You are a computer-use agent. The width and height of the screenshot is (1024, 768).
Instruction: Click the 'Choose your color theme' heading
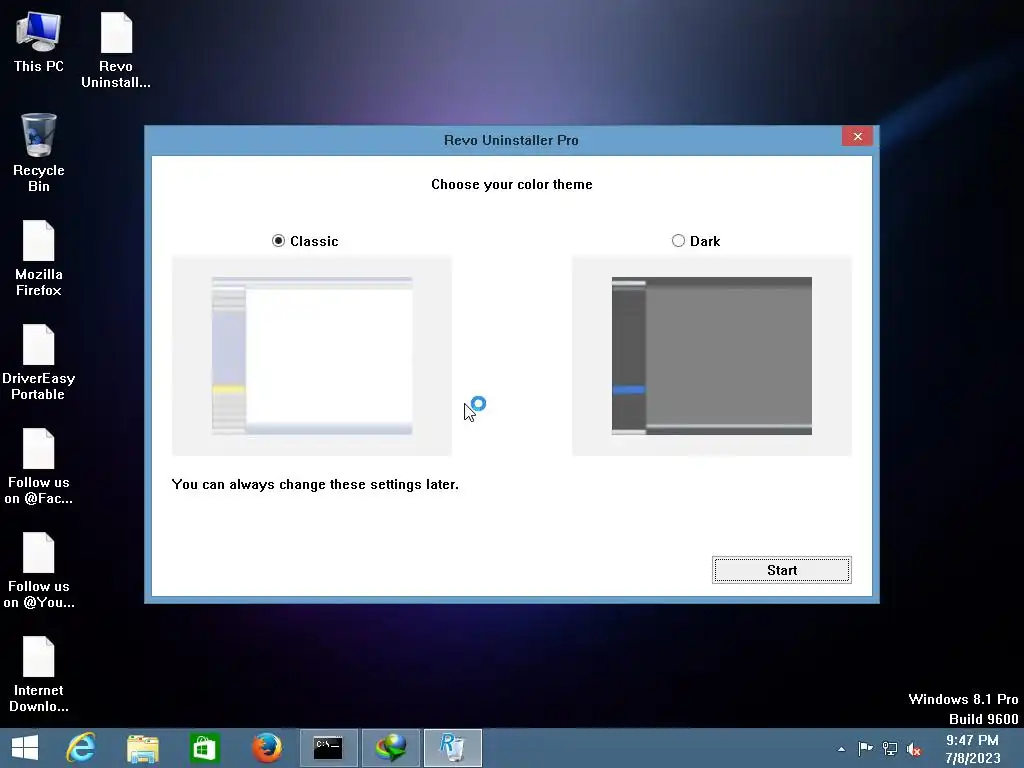tap(512, 184)
